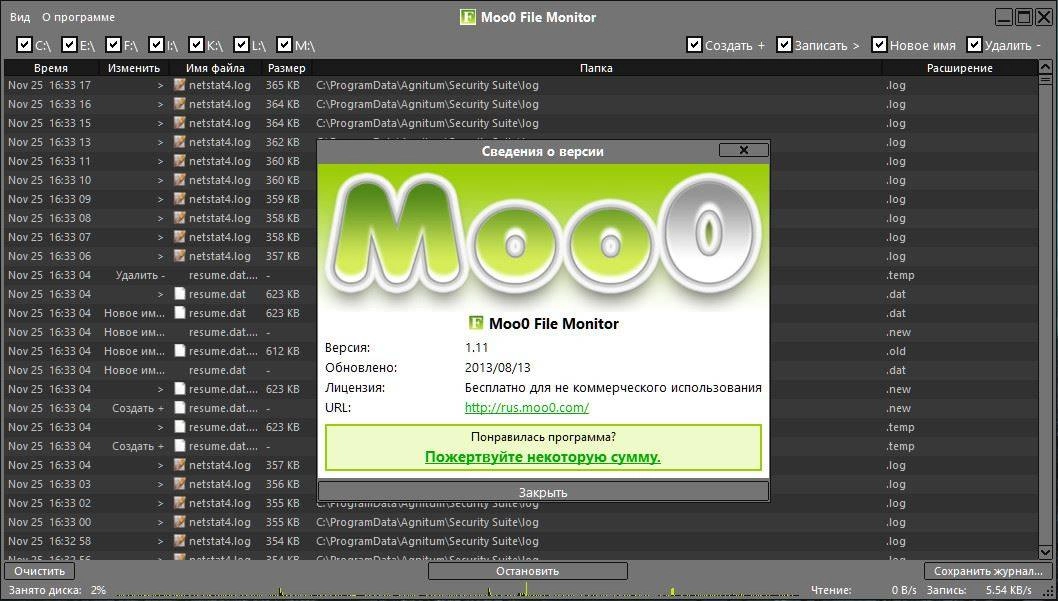
Task: Open the http://rus.moo0.com/ link
Action: 526,407
